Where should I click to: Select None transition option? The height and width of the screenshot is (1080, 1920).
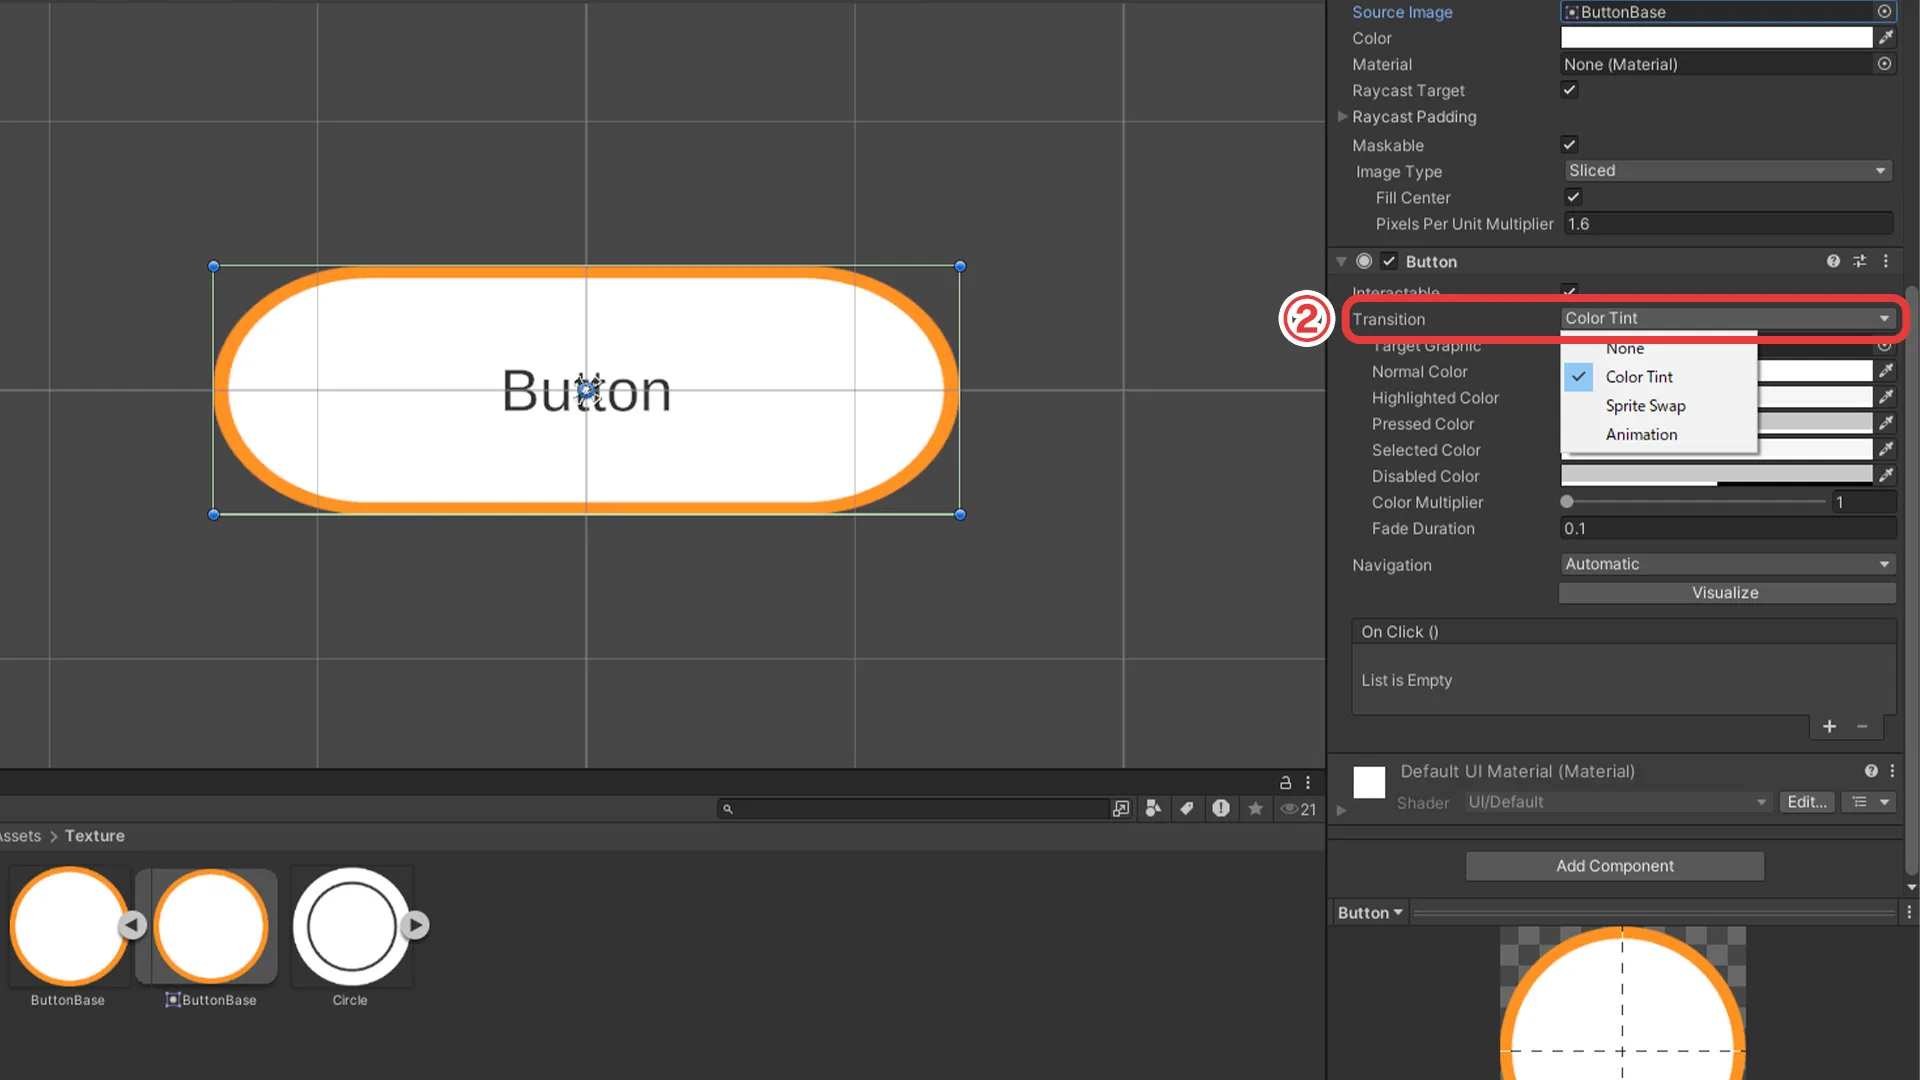click(x=1658, y=348)
